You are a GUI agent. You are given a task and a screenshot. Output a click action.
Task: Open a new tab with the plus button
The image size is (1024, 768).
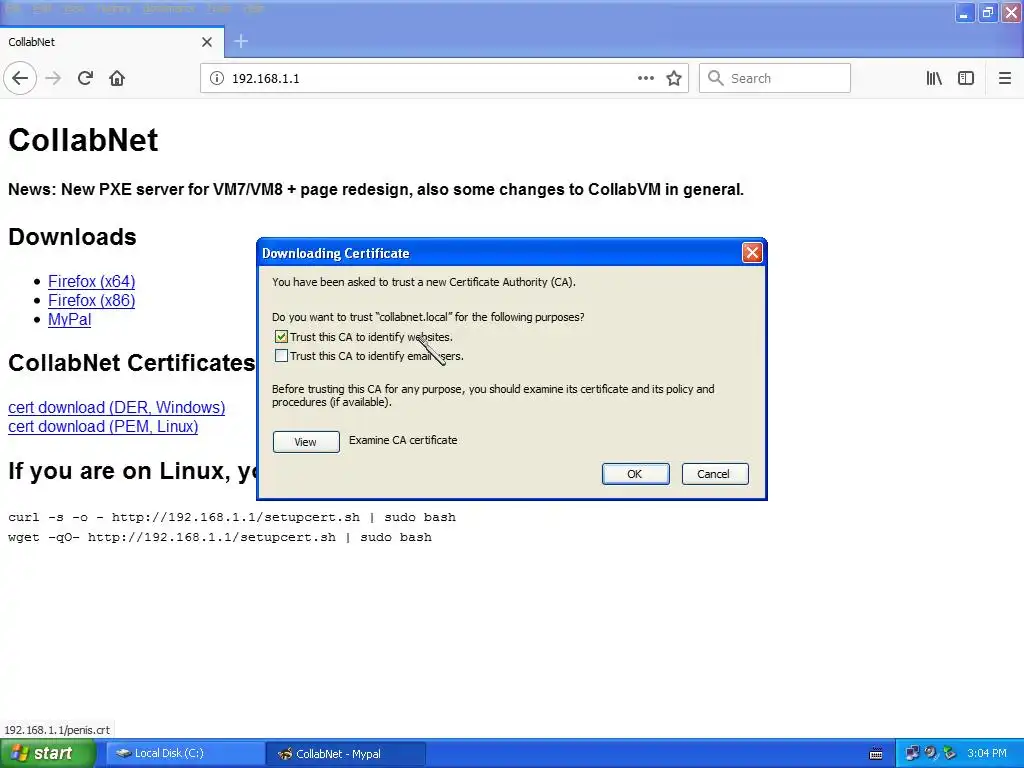pos(241,41)
